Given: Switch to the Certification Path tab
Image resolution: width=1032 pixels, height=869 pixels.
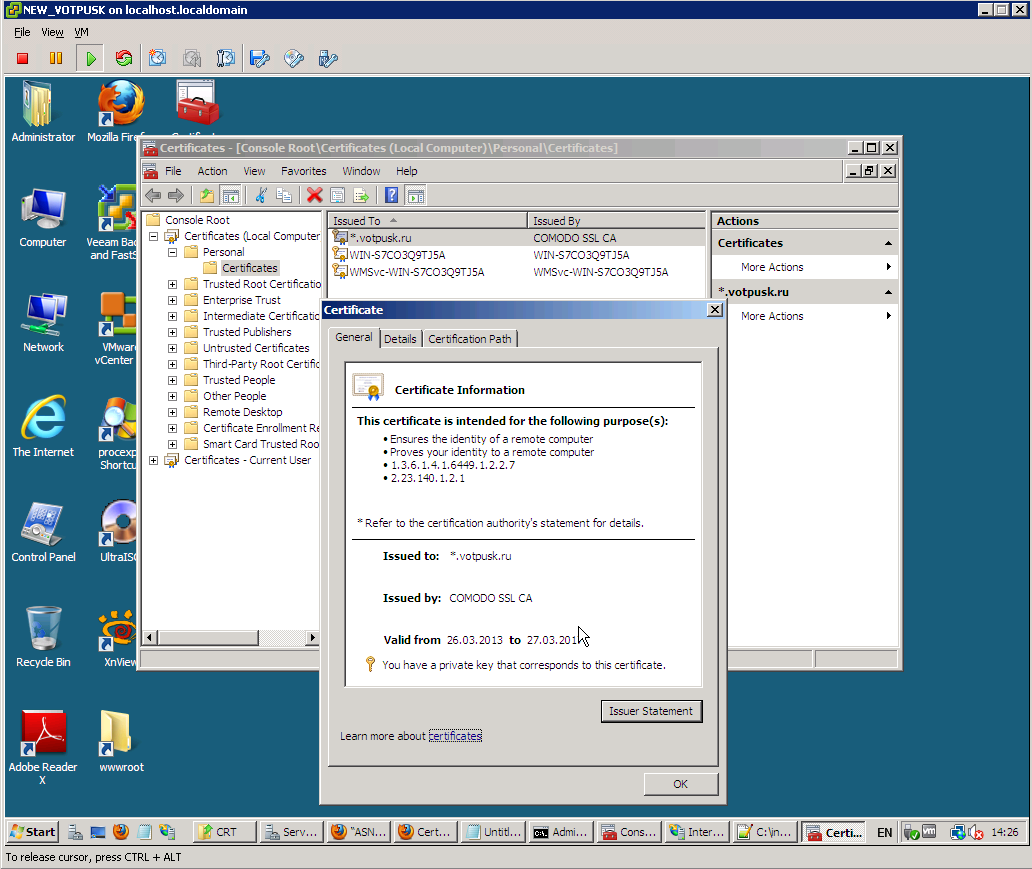Looking at the screenshot, I should click(x=470, y=339).
